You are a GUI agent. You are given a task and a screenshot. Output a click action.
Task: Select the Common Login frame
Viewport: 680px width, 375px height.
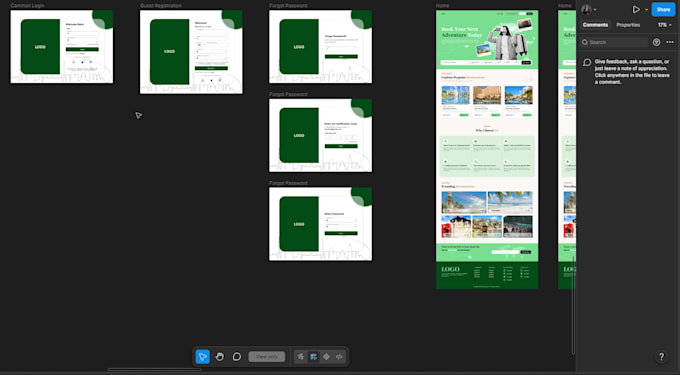(x=62, y=47)
